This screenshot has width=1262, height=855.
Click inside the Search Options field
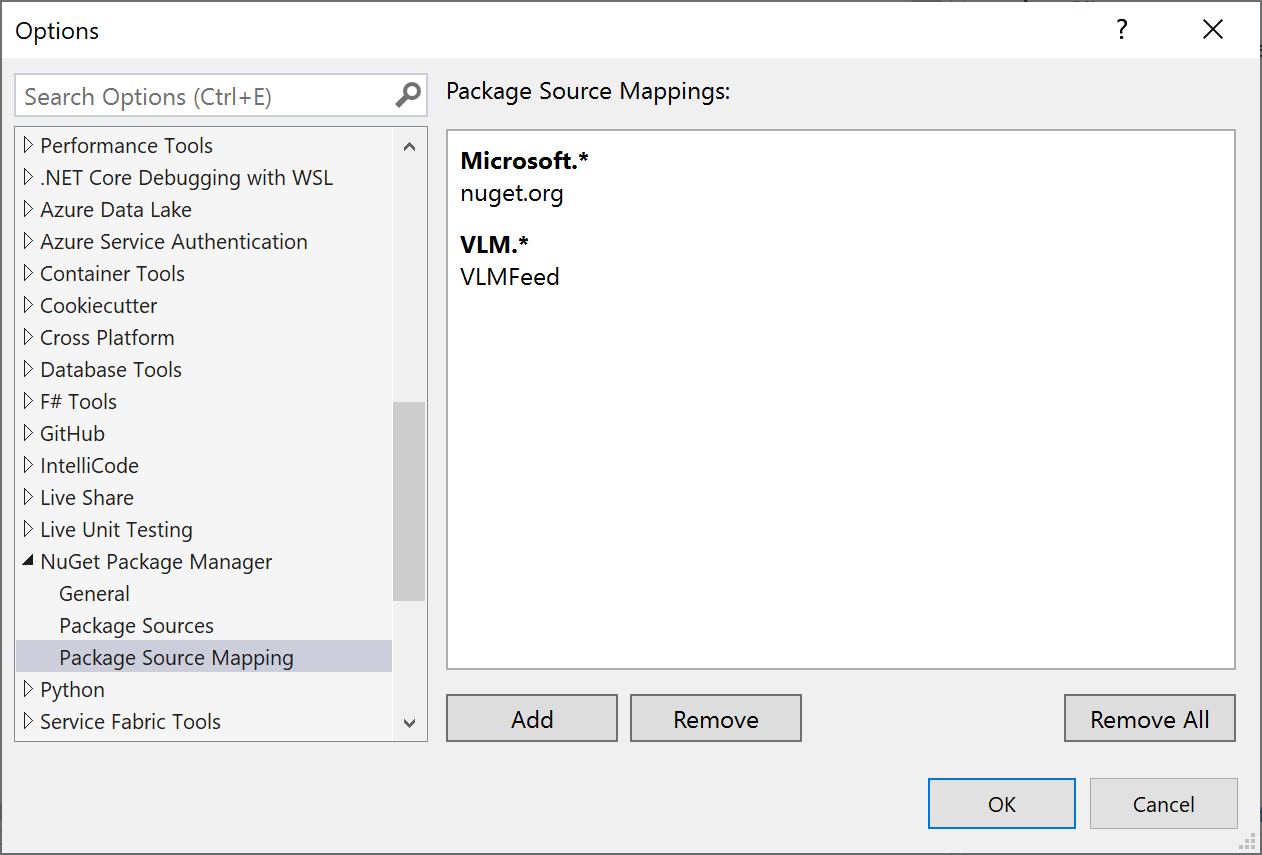tap(205, 97)
